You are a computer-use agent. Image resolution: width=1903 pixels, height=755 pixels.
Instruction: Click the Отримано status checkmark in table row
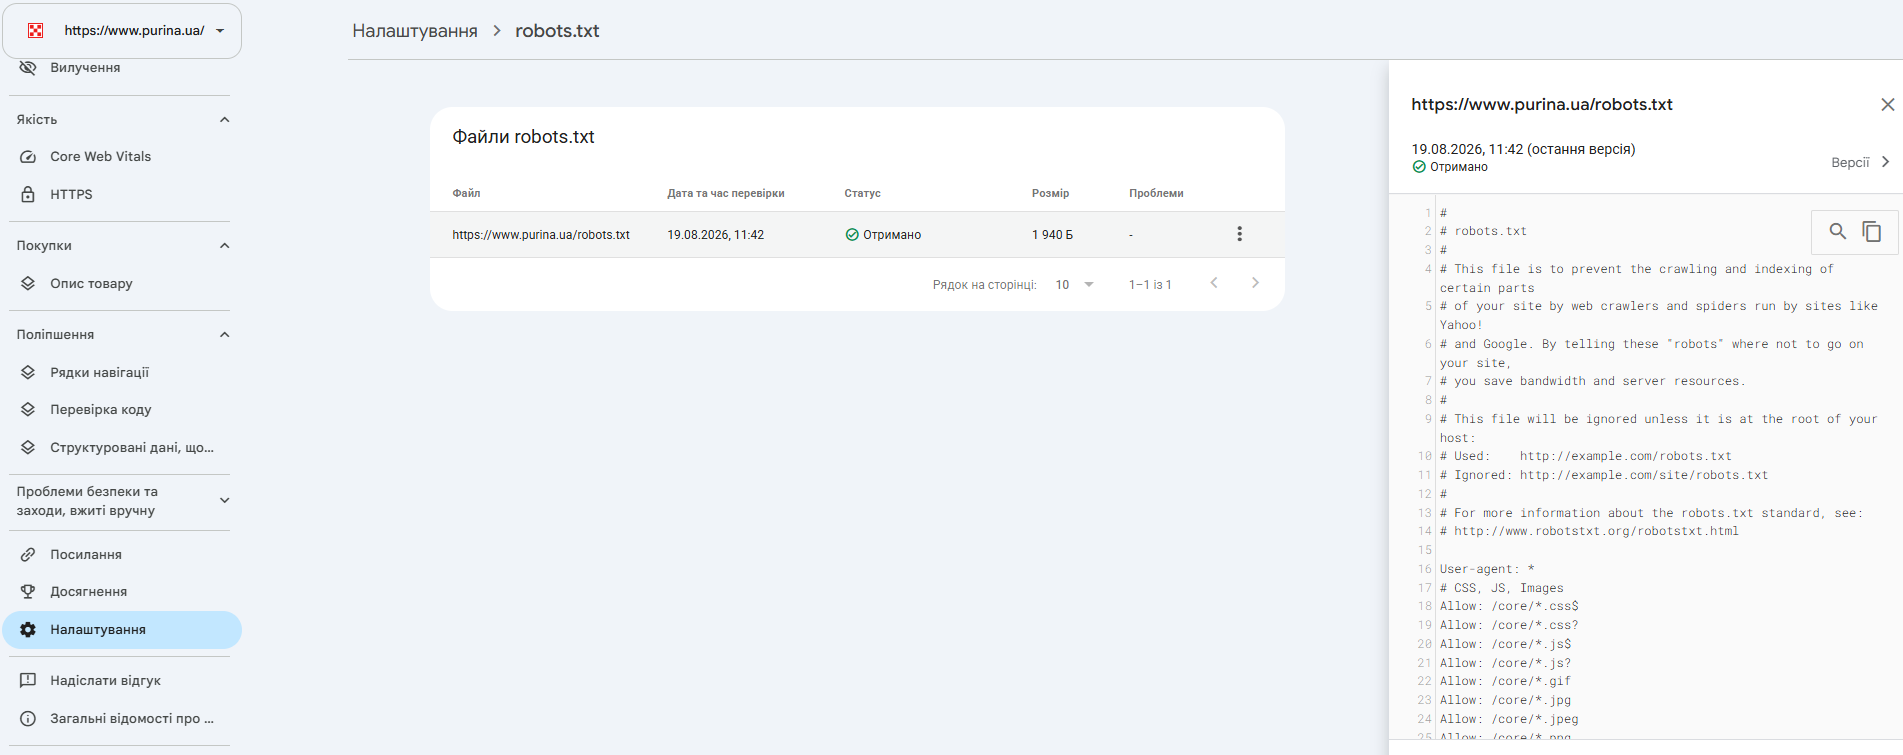pos(852,235)
